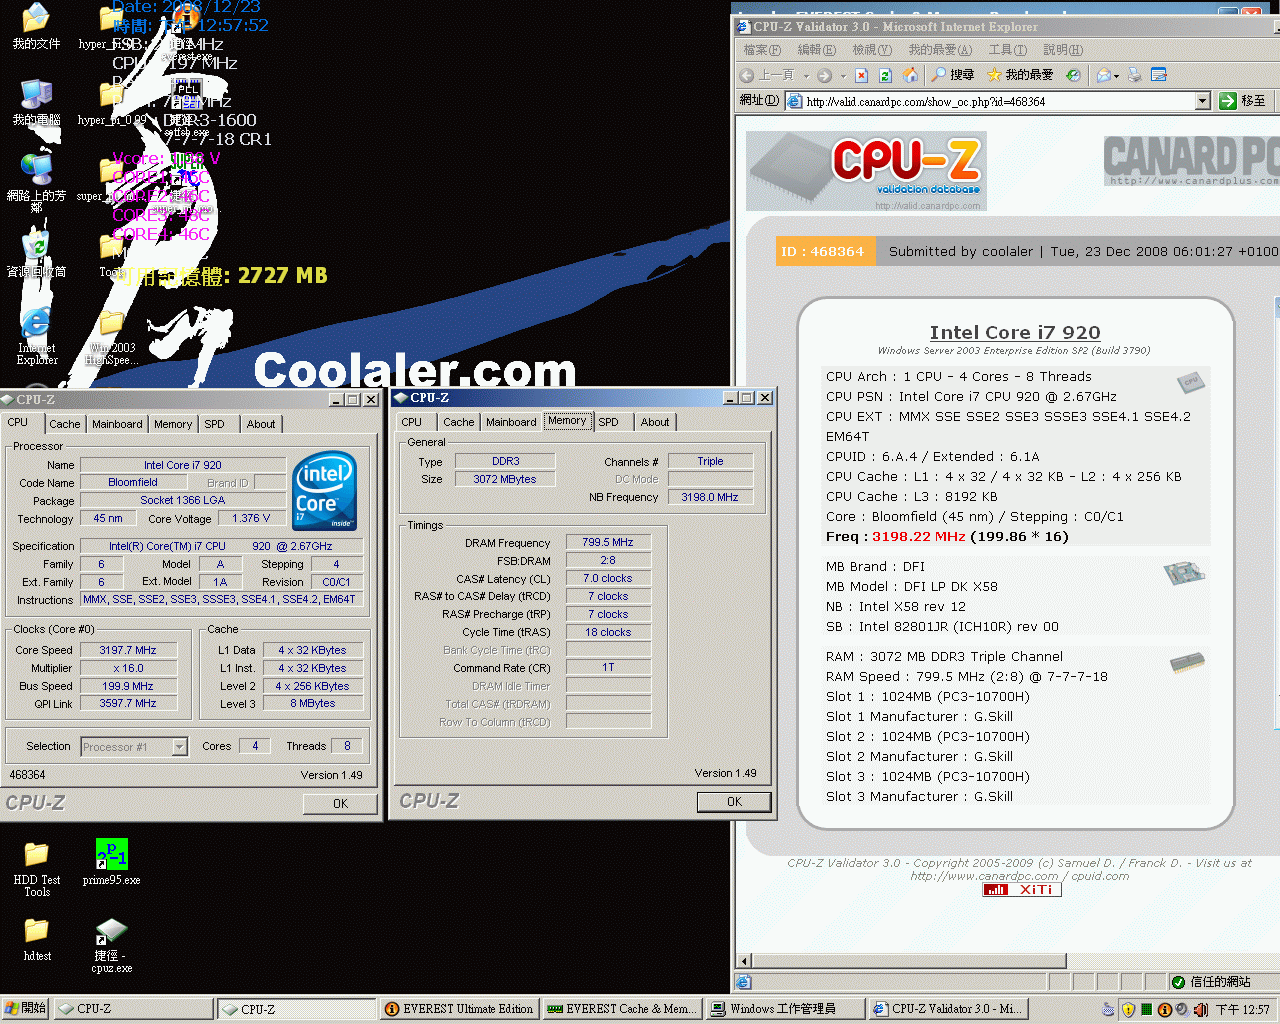
Task: Launch the cpuz.exe shortcut icon
Action: click(x=111, y=945)
